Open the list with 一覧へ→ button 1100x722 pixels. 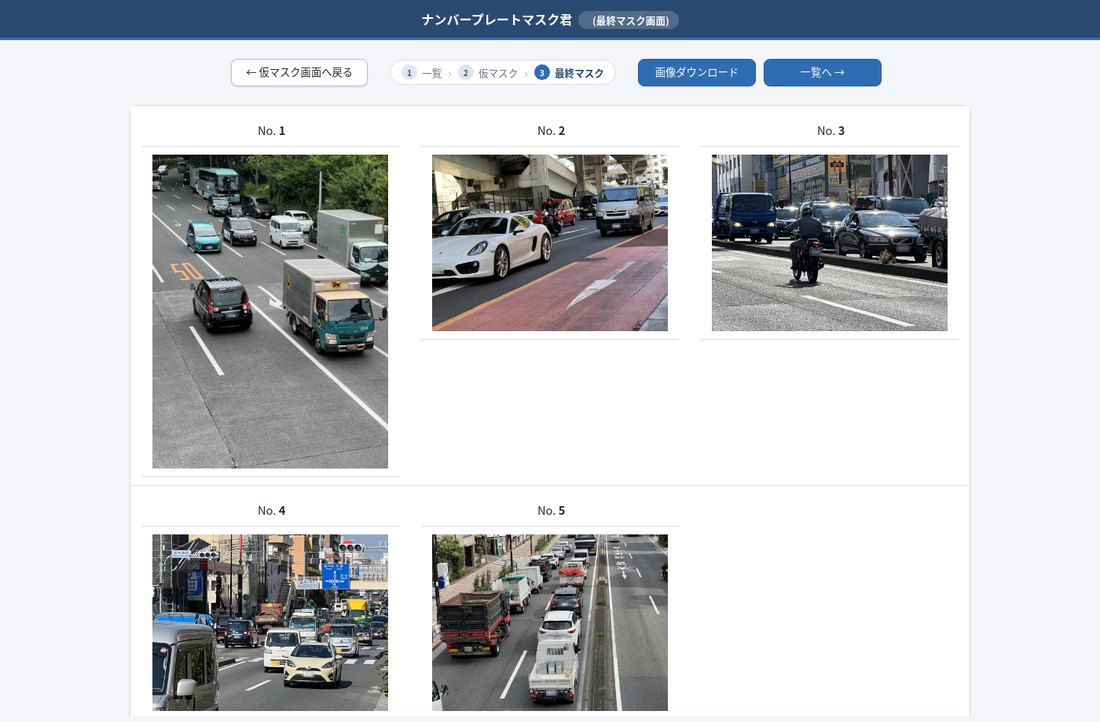pos(822,72)
